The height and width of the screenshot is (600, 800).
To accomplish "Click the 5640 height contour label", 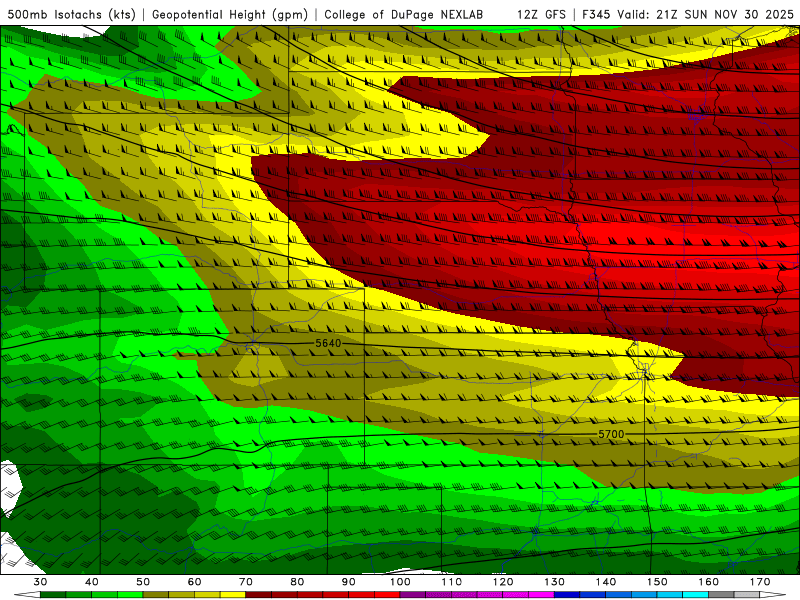I will (x=328, y=343).
